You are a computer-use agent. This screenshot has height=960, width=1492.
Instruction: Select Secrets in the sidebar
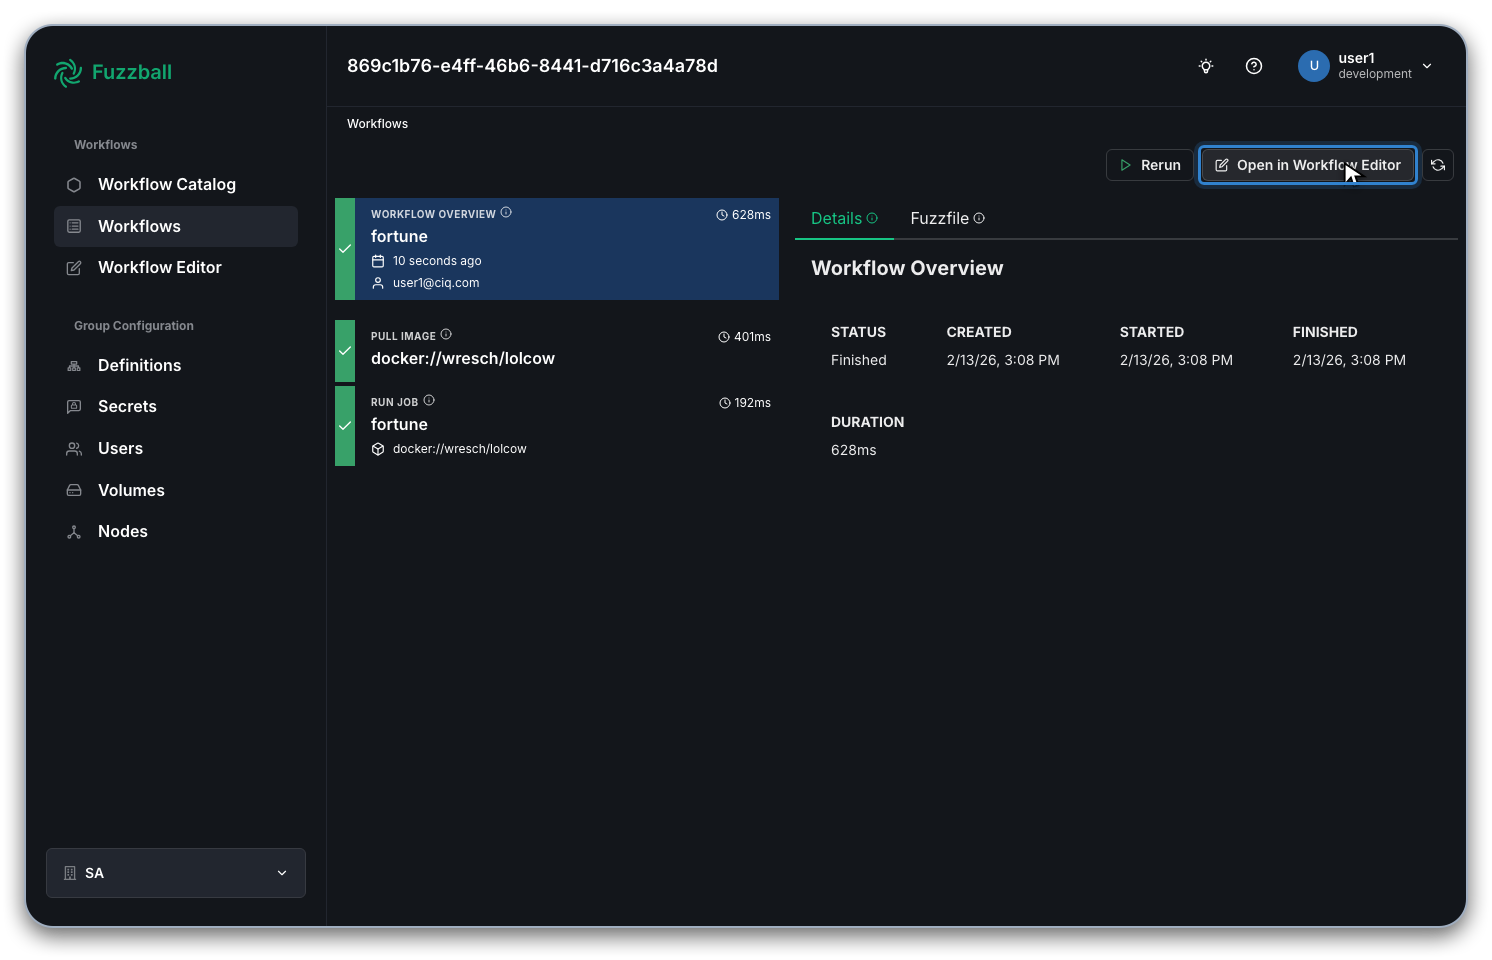coord(127,406)
